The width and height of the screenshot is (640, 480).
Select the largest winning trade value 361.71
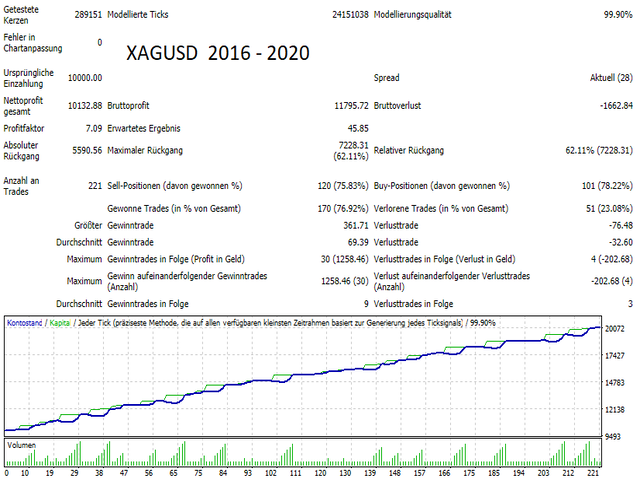(356, 226)
